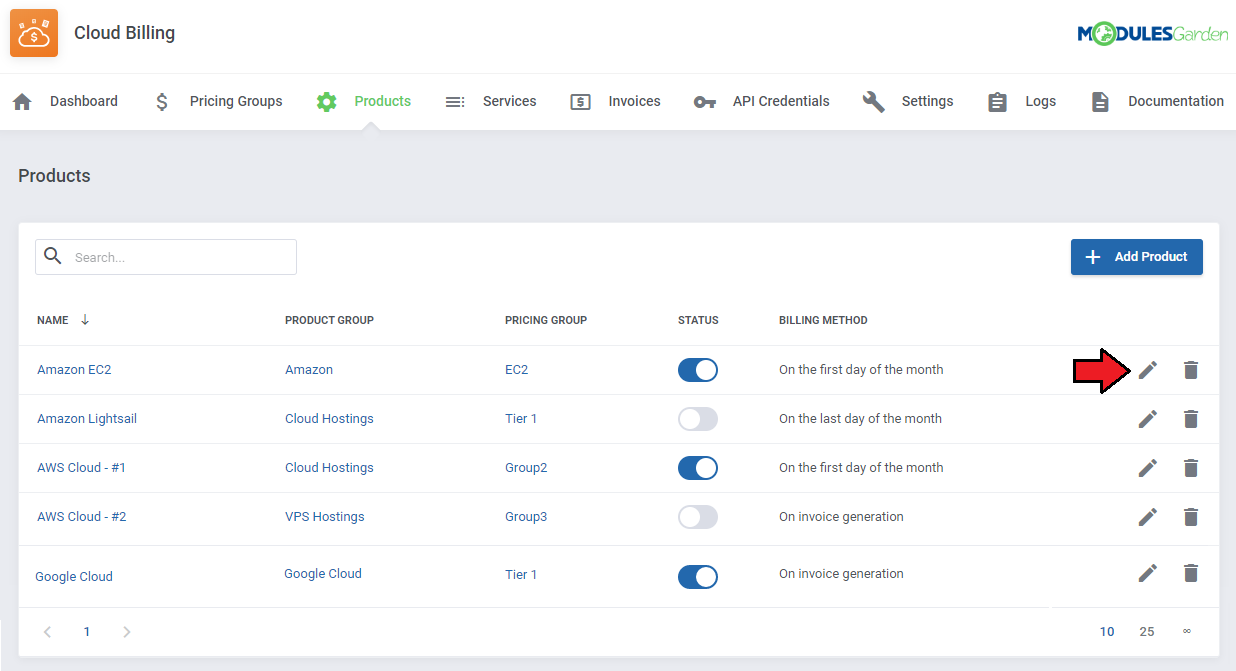The width and height of the screenshot is (1236, 671).
Task: Select page 1 in pagination
Action: [x=87, y=632]
